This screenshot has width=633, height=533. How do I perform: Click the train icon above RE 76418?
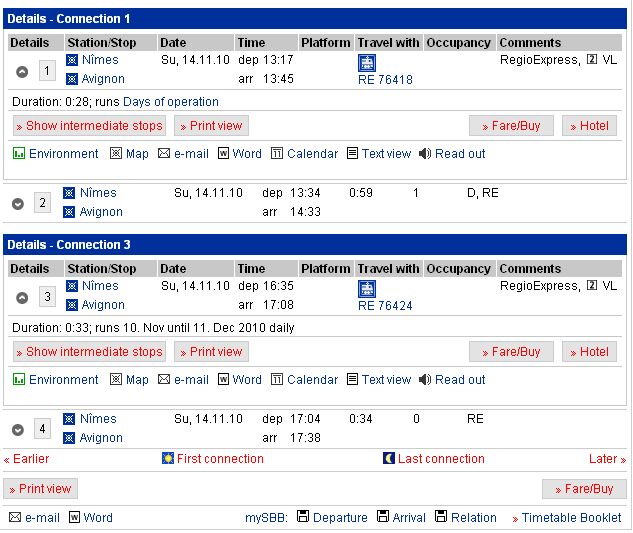367,63
